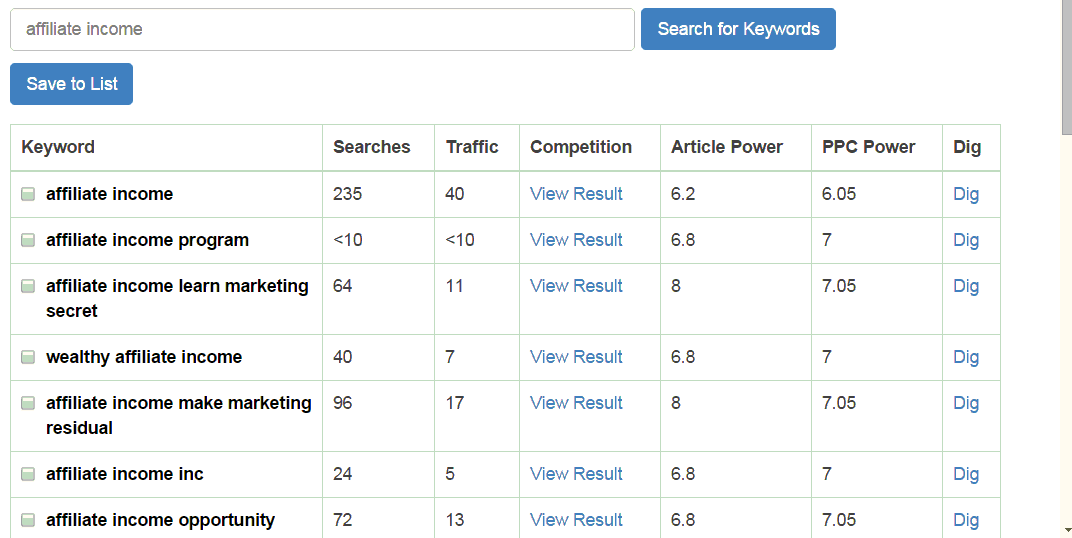The image size is (1072, 538).
Task: Click the Searches column header
Action: click(x=371, y=147)
